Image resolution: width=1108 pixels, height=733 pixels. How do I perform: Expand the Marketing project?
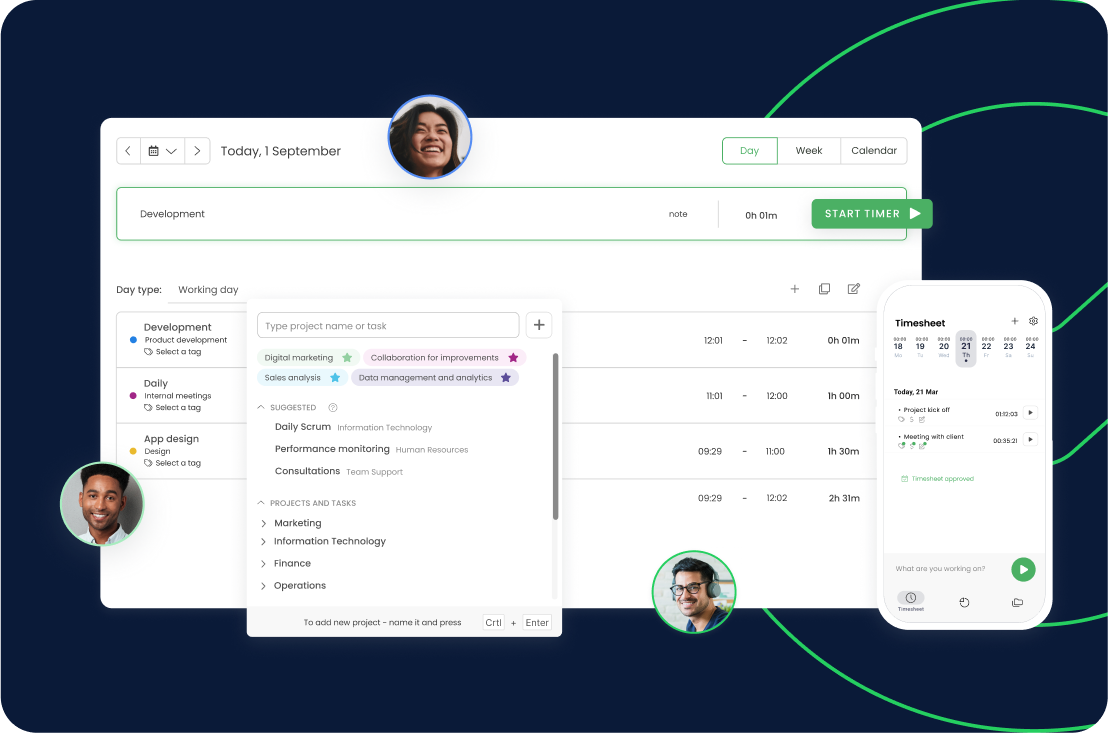263,523
